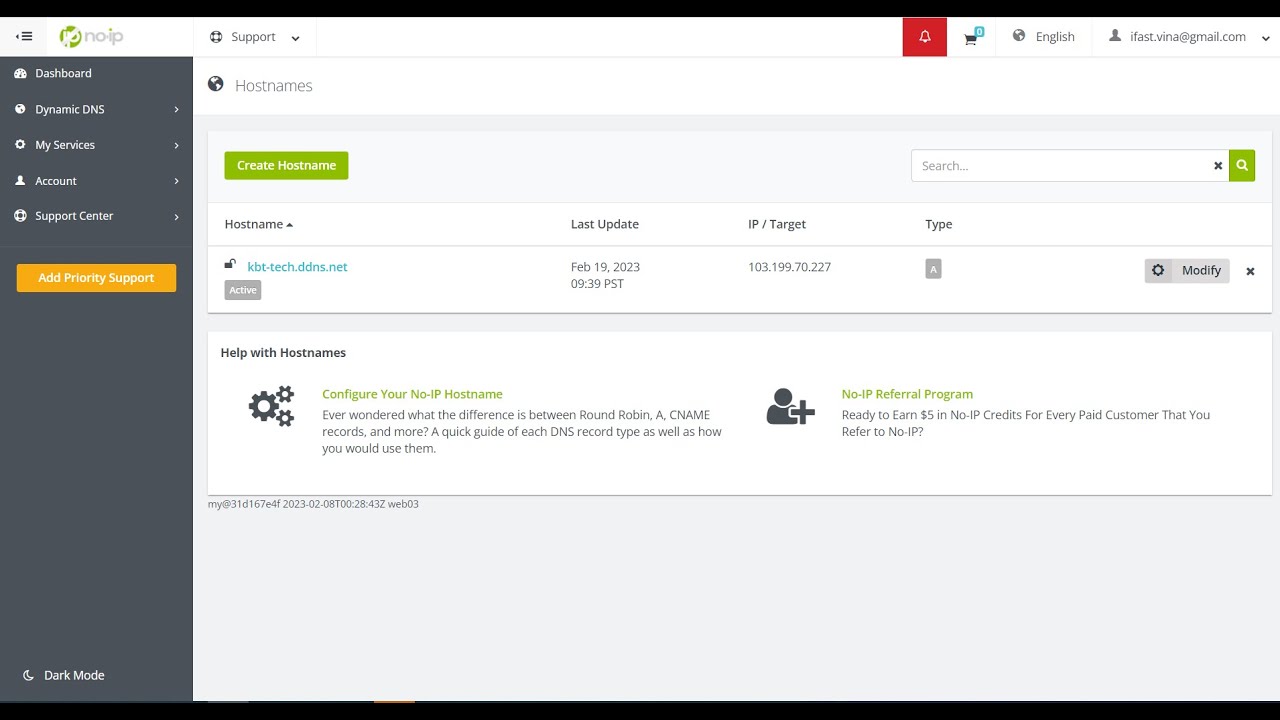Open the Support dropdown in the top bar
This screenshot has height=720, width=1280.
pos(255,37)
